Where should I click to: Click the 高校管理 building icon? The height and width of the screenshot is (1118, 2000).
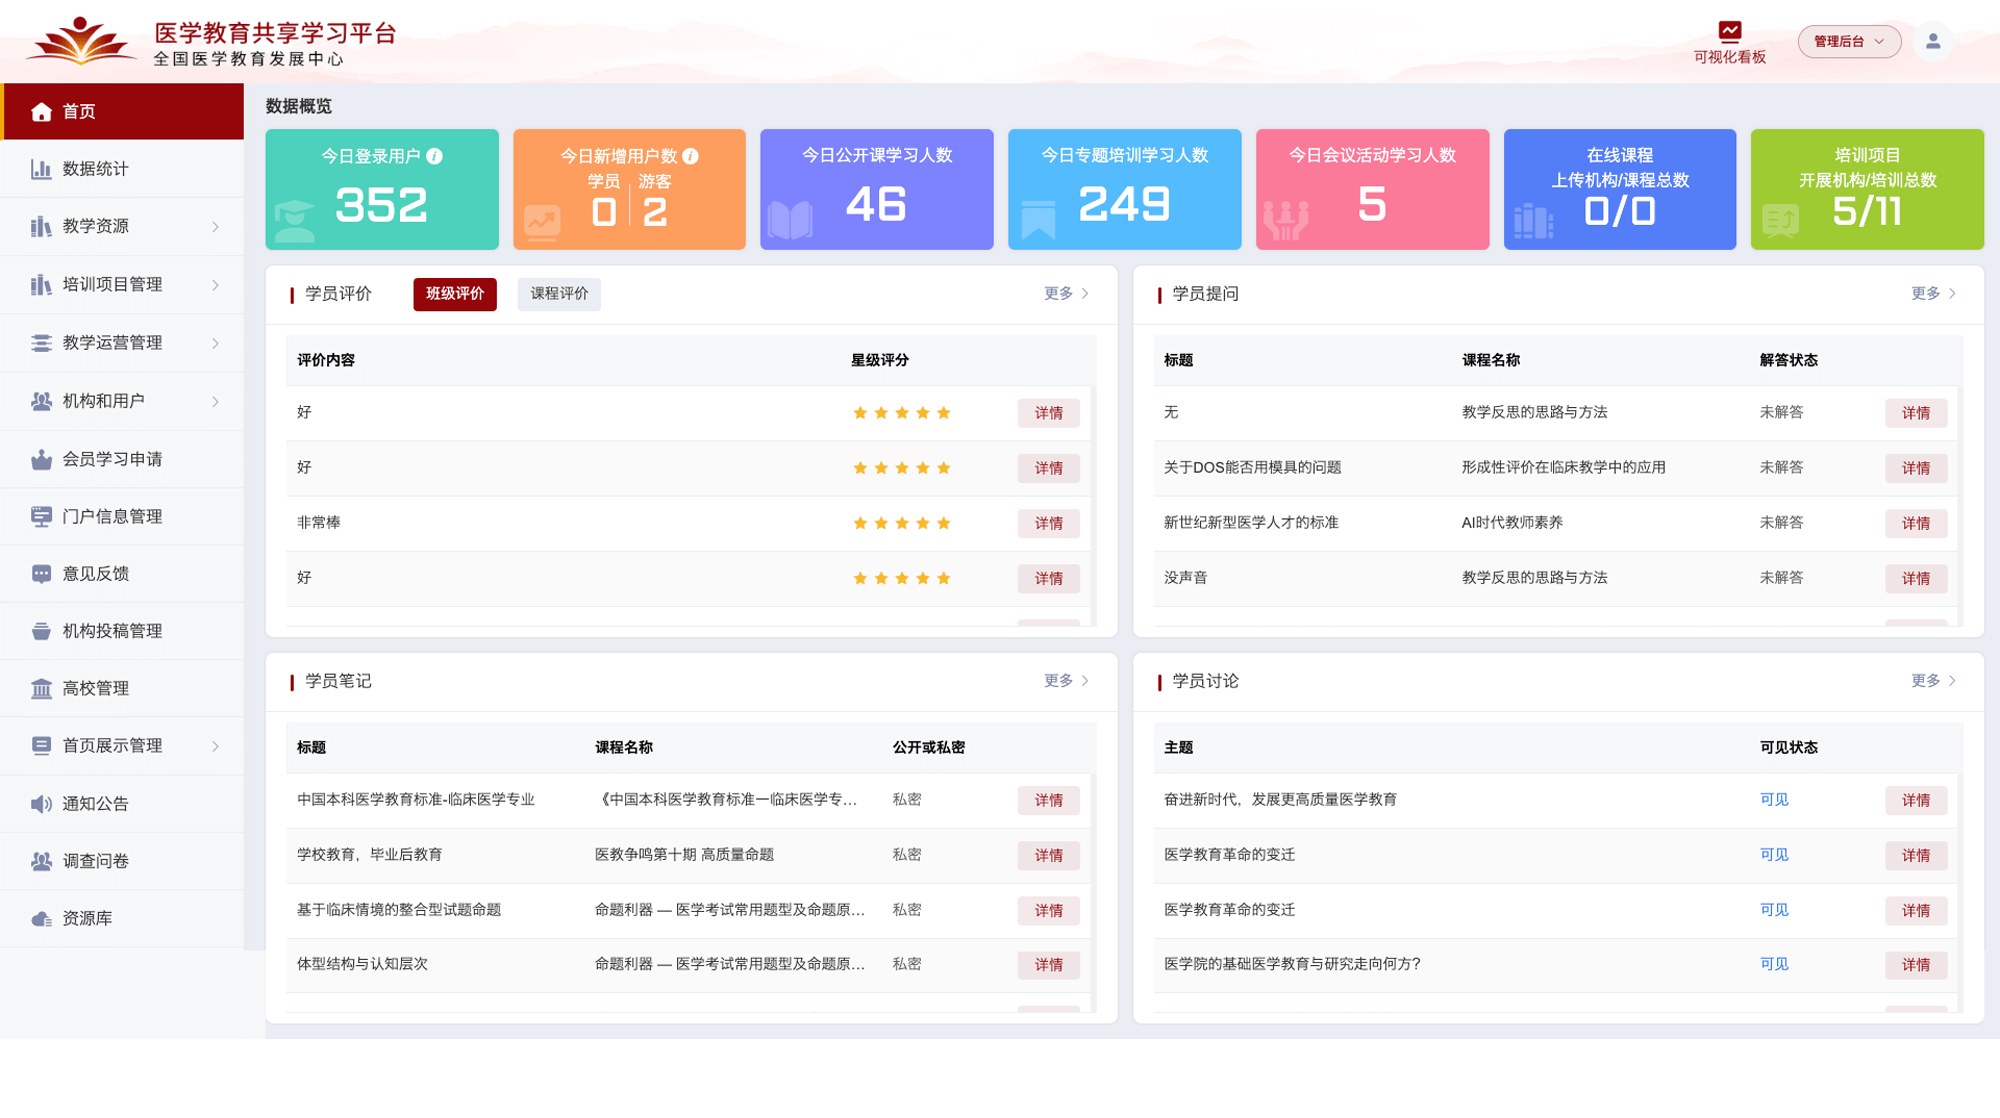[x=41, y=689]
